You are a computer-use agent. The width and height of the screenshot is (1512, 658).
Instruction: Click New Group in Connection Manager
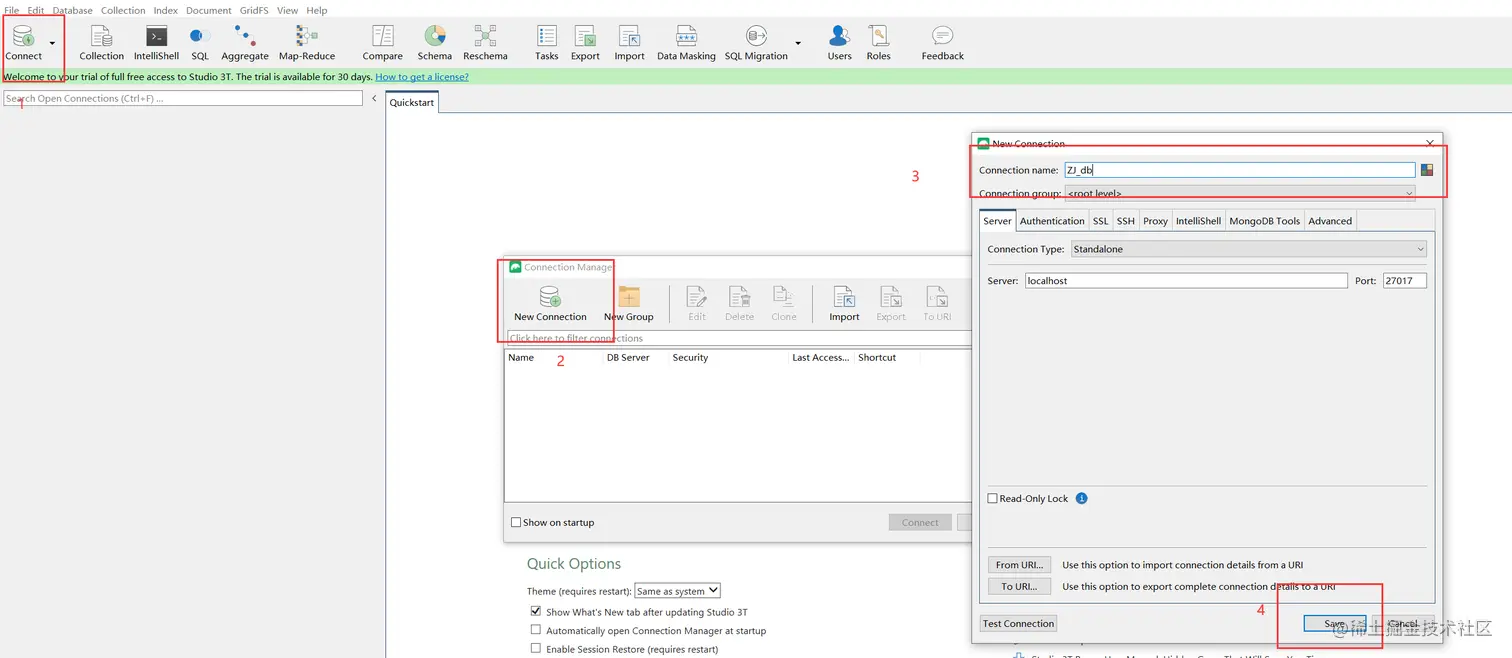[x=628, y=304]
